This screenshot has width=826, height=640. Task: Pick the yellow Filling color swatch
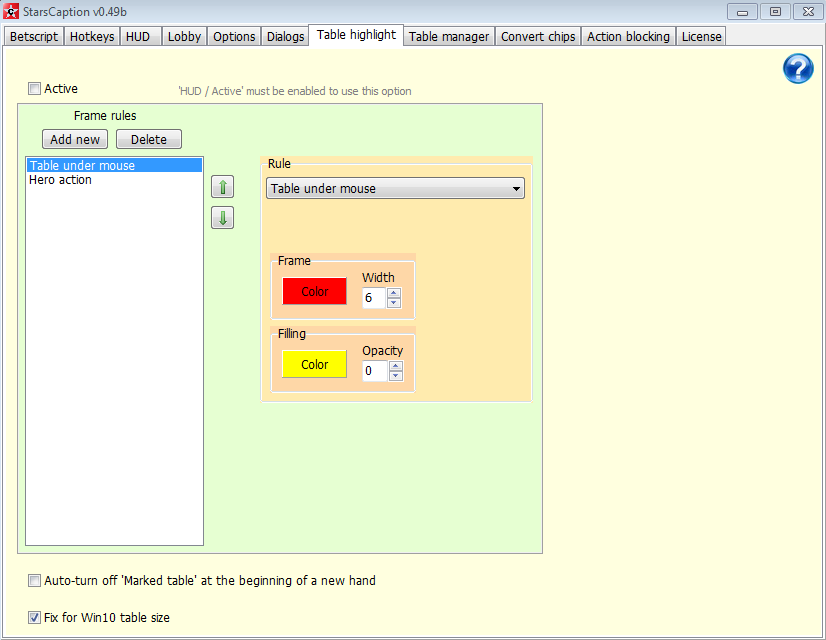tap(314, 365)
